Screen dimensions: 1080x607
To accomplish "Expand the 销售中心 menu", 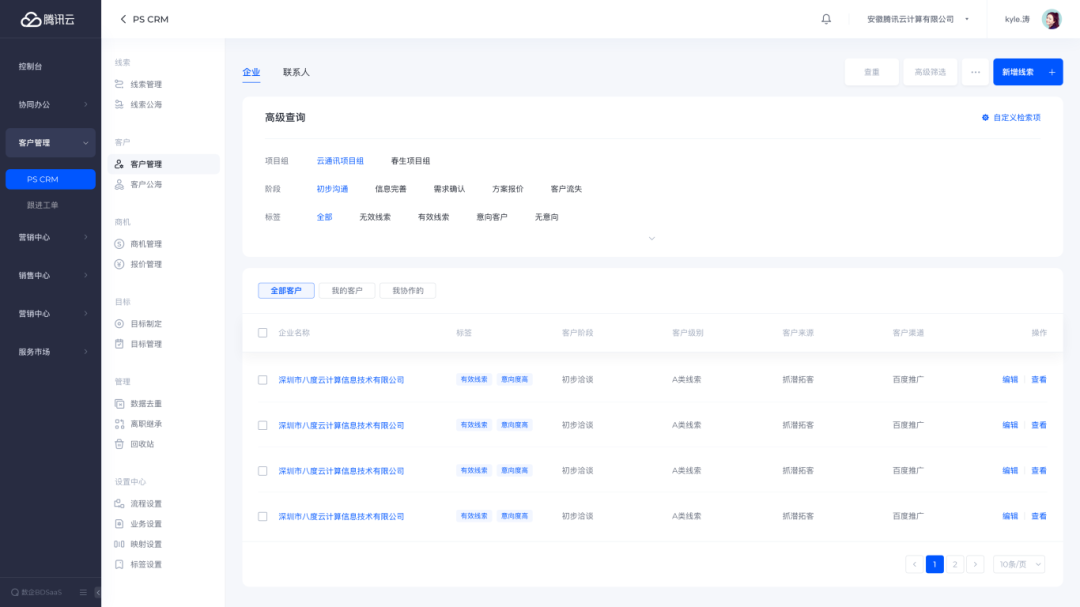I will 50,276.
